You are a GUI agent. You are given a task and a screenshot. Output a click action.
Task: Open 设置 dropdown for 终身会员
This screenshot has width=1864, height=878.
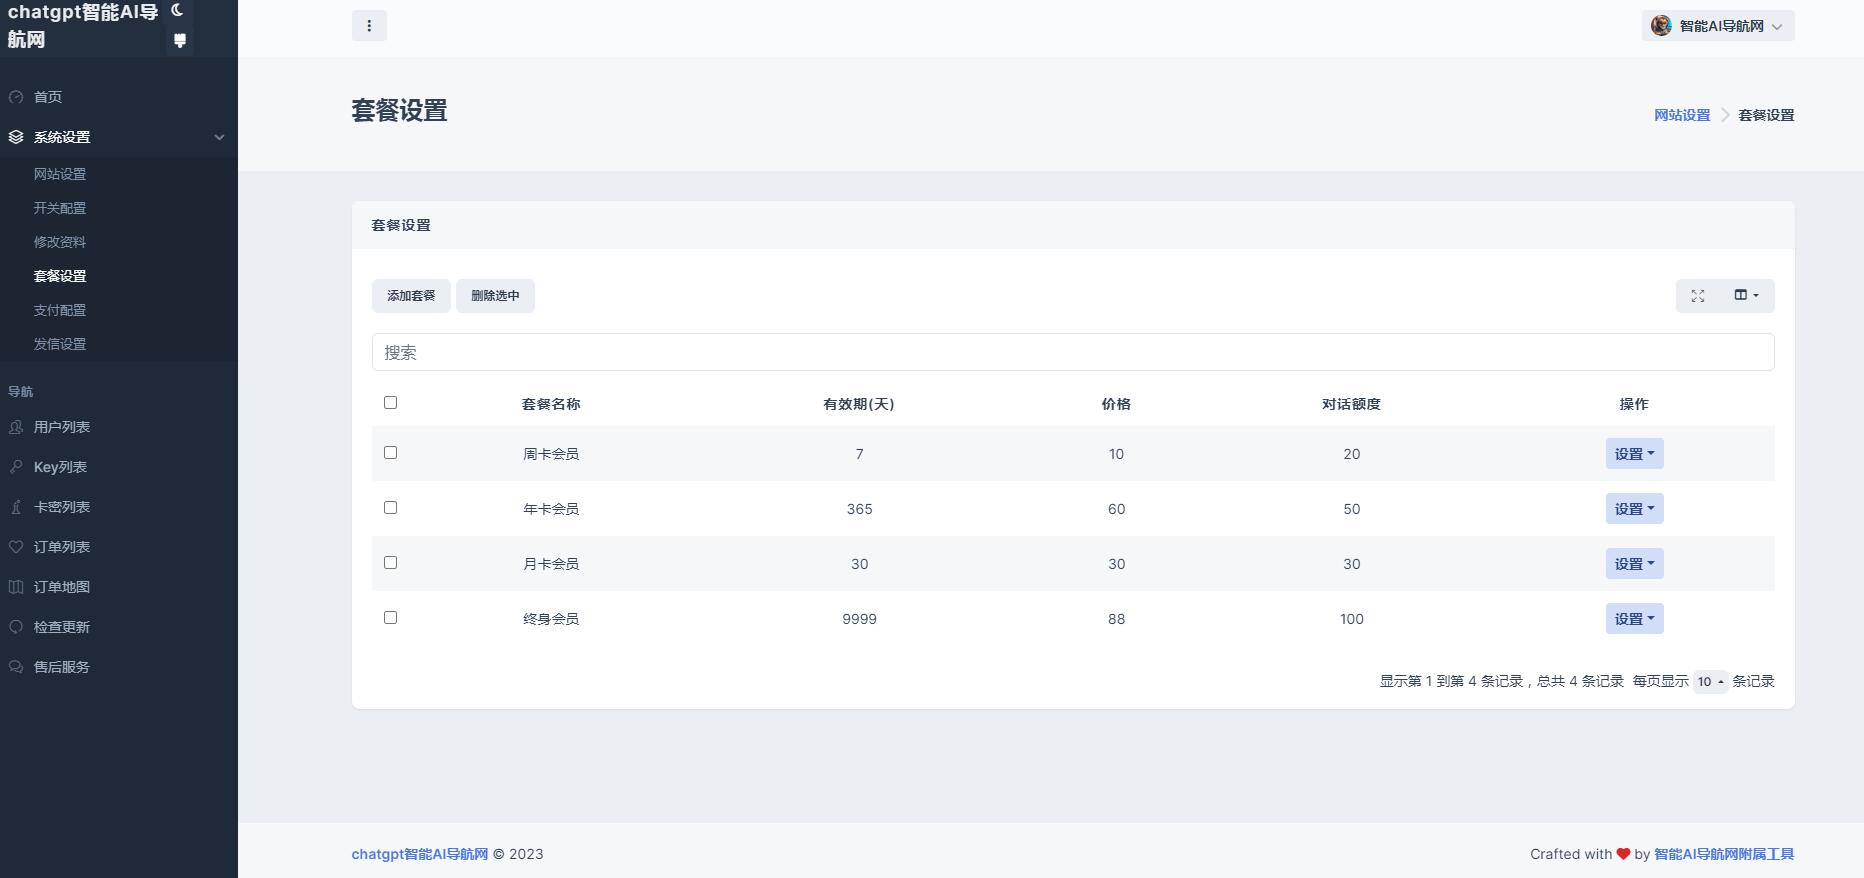(1634, 619)
